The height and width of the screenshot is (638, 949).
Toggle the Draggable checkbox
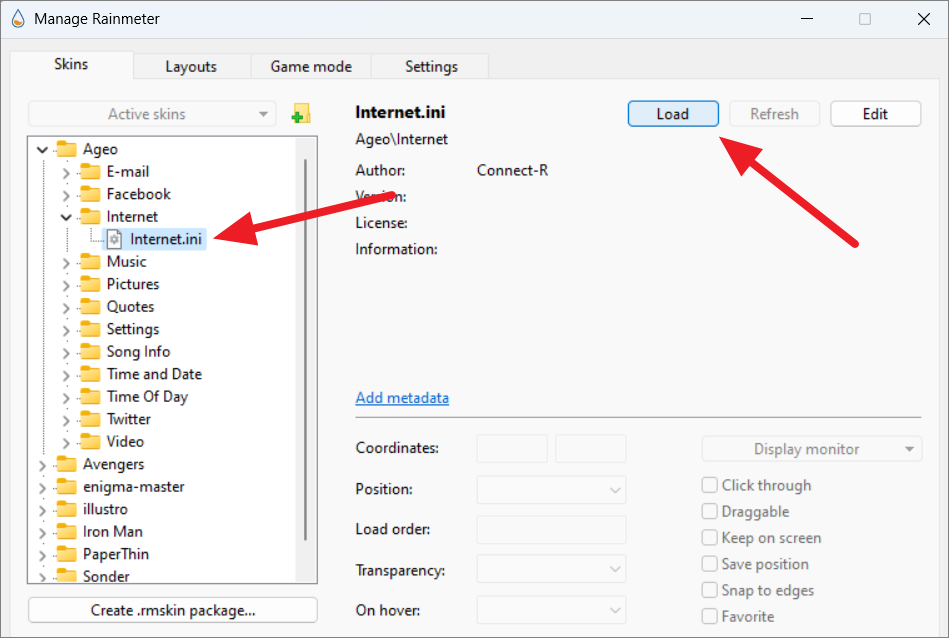[x=709, y=511]
